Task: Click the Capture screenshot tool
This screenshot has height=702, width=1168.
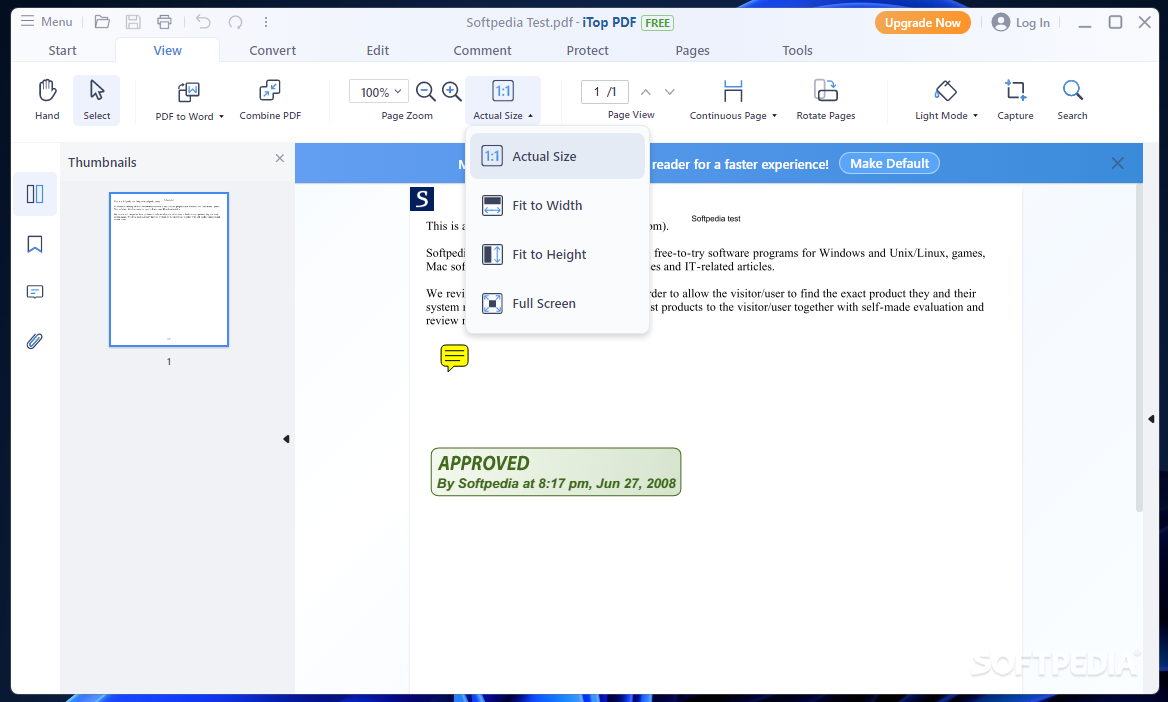Action: [x=1015, y=99]
